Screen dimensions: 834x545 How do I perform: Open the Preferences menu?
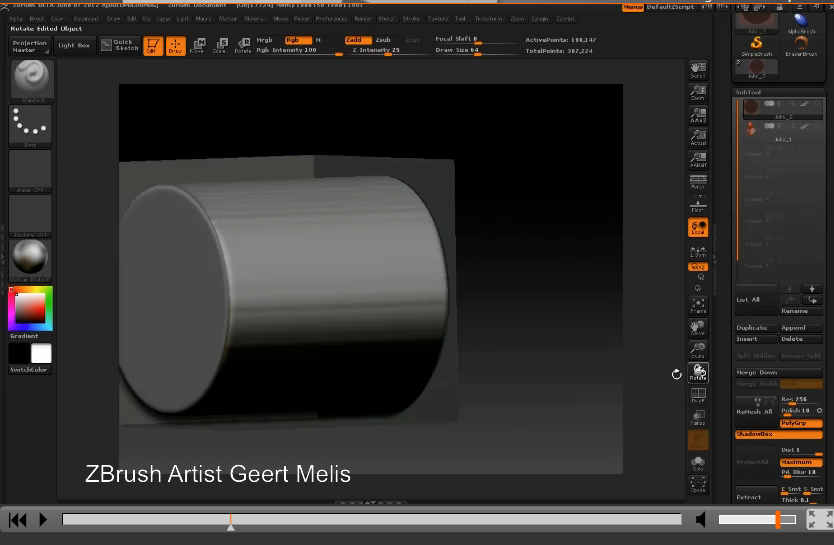coord(331,18)
